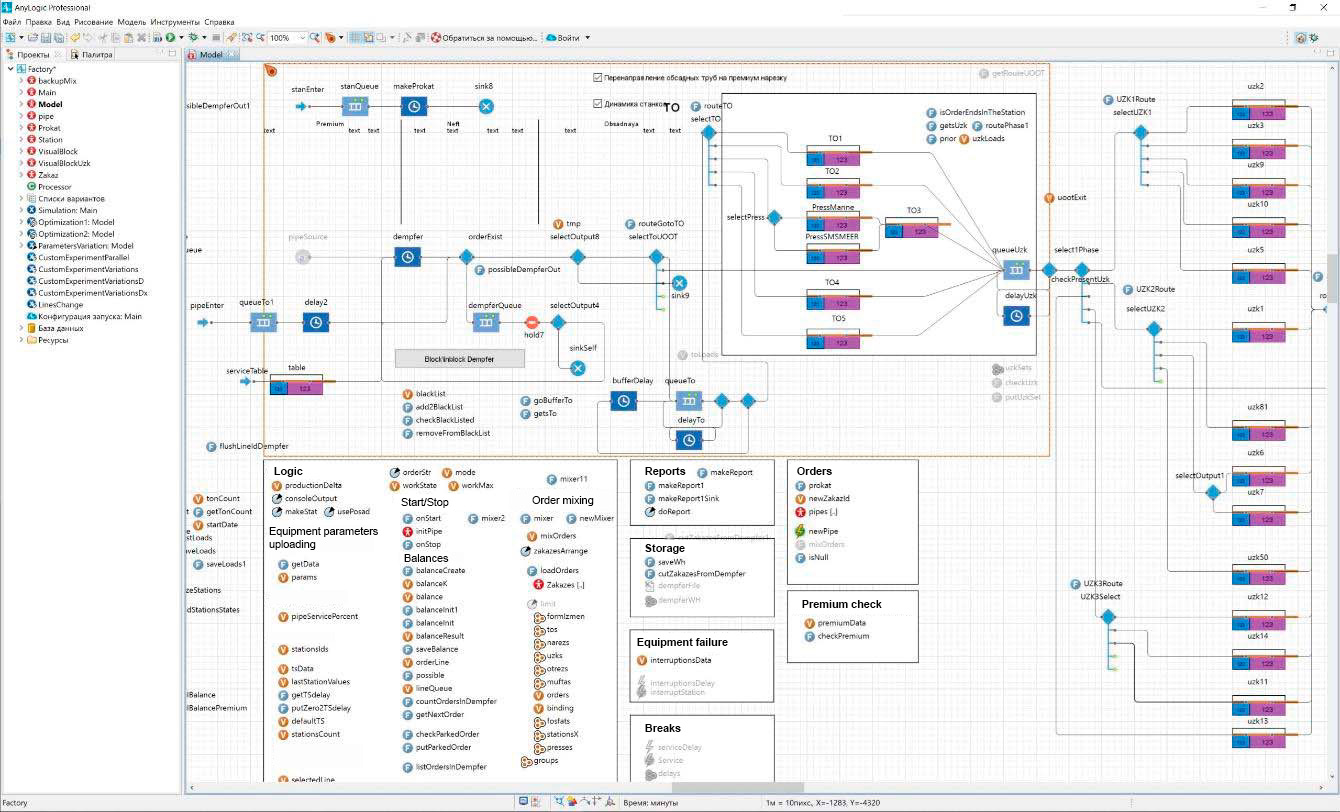Expand the Station agent in project tree
This screenshot has height=812, width=1340.
point(21,140)
